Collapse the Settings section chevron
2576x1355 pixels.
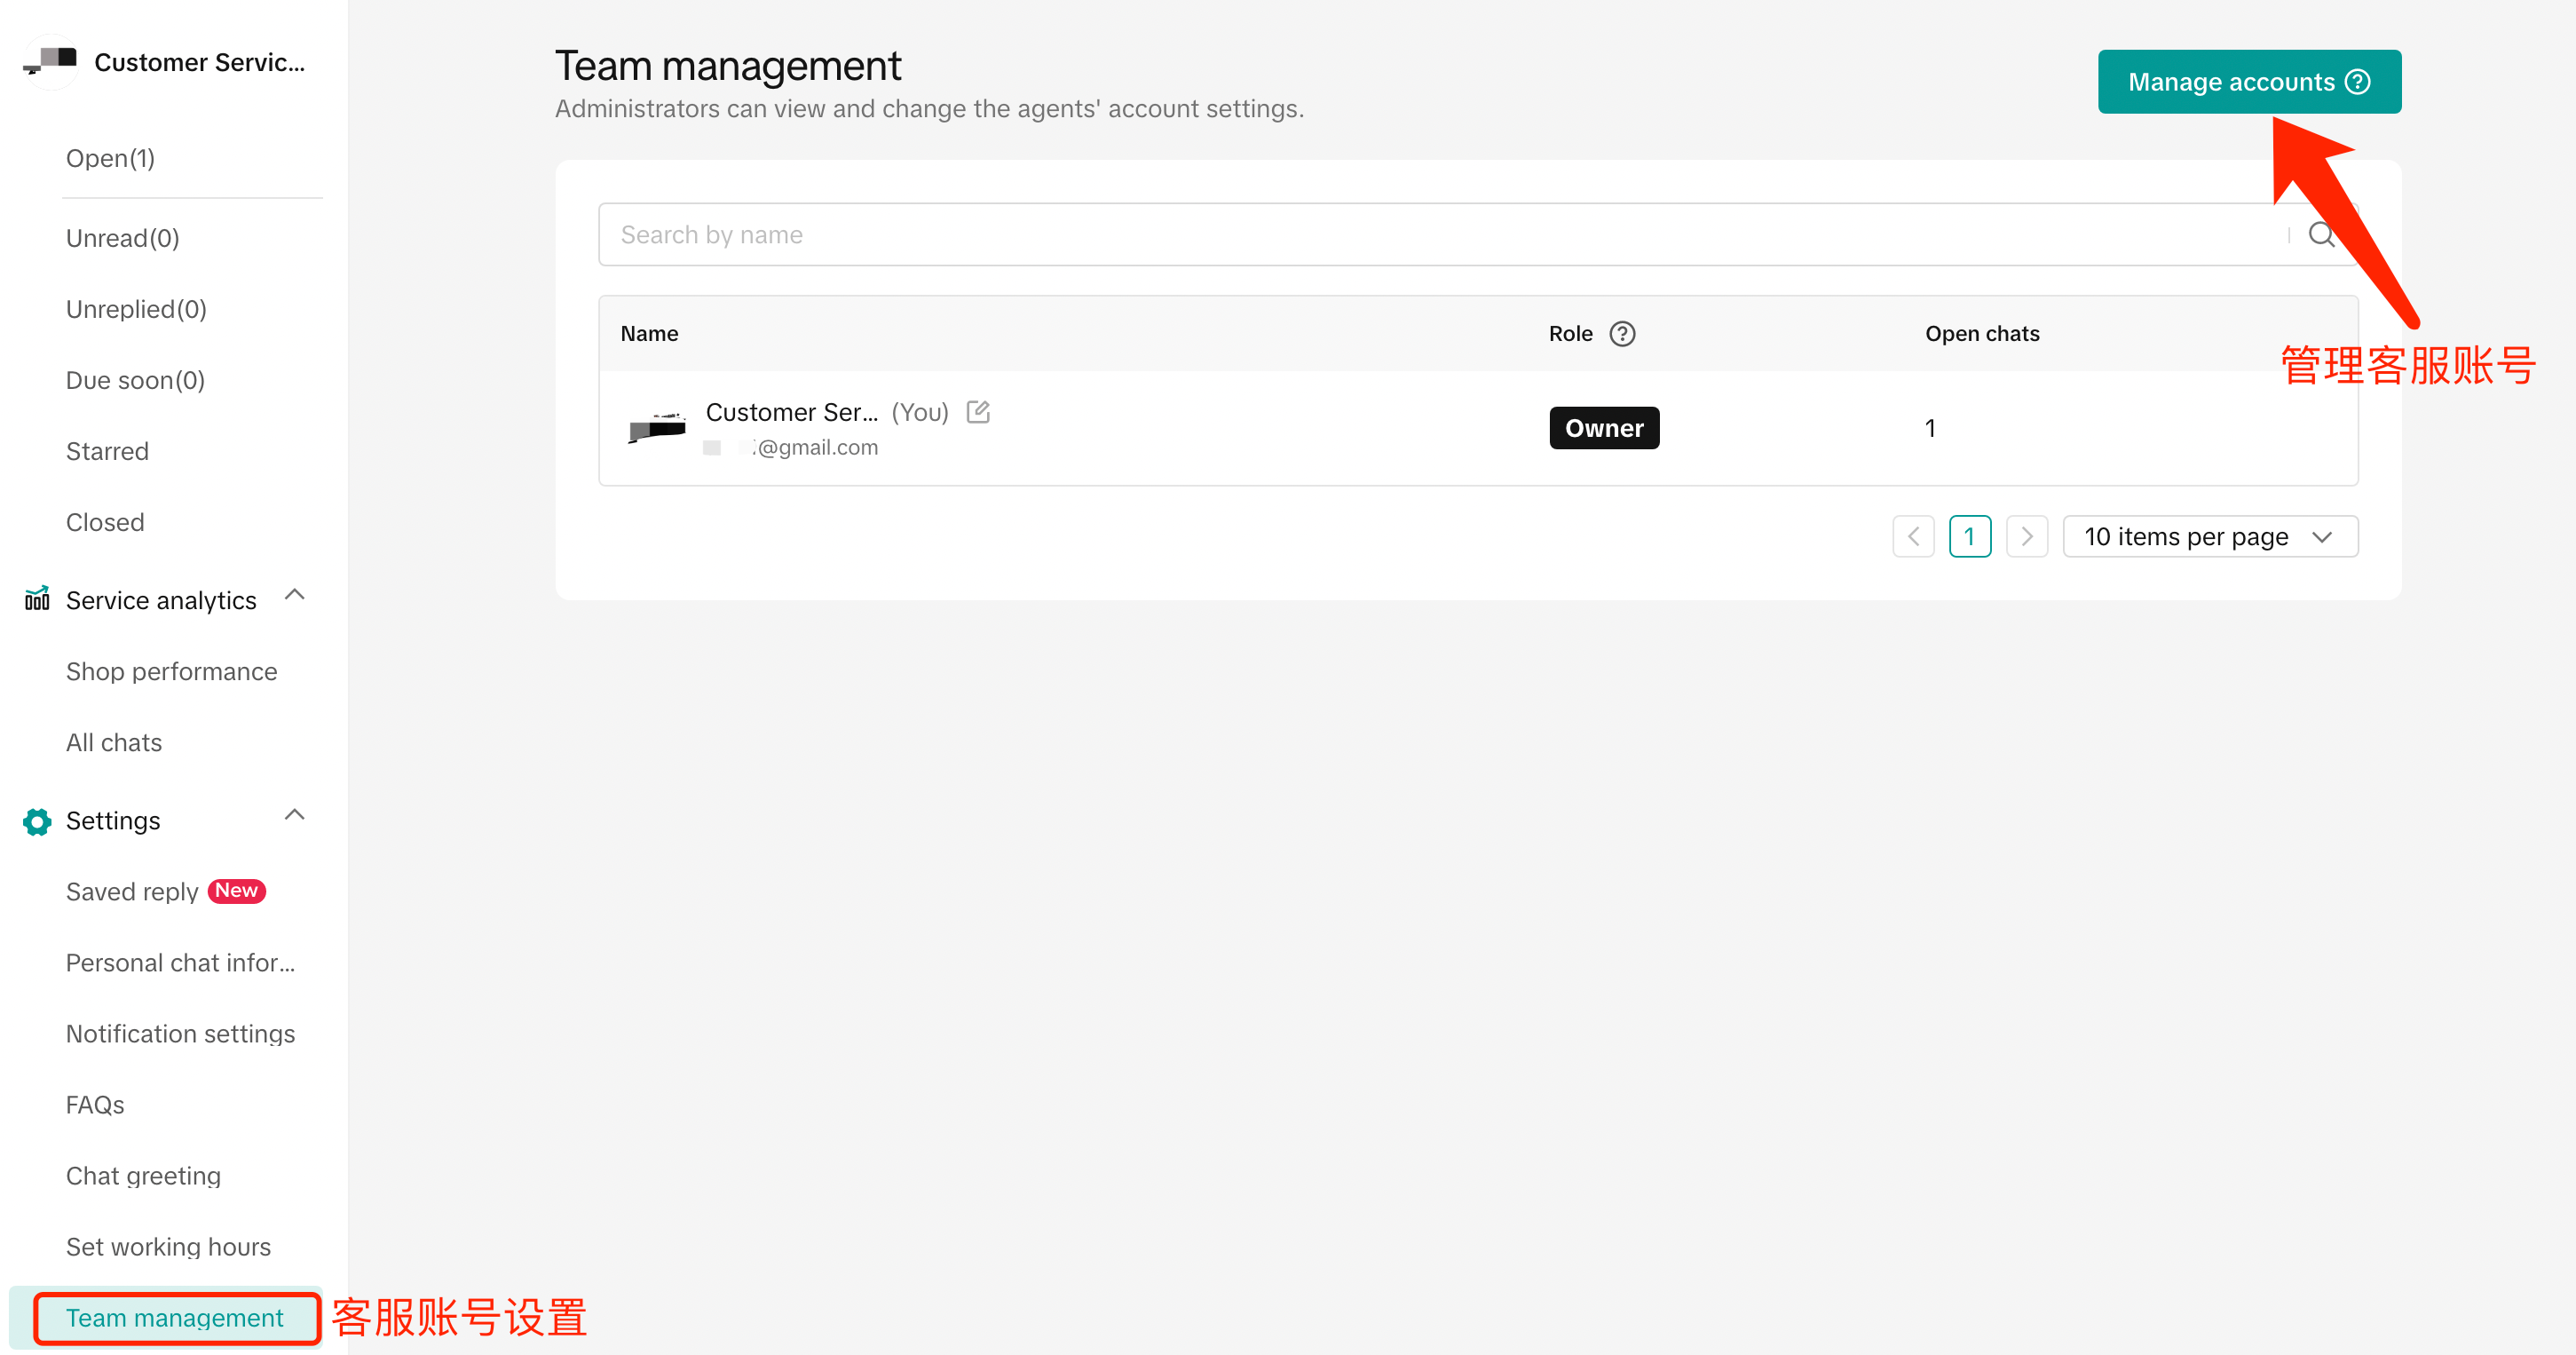coord(294,816)
